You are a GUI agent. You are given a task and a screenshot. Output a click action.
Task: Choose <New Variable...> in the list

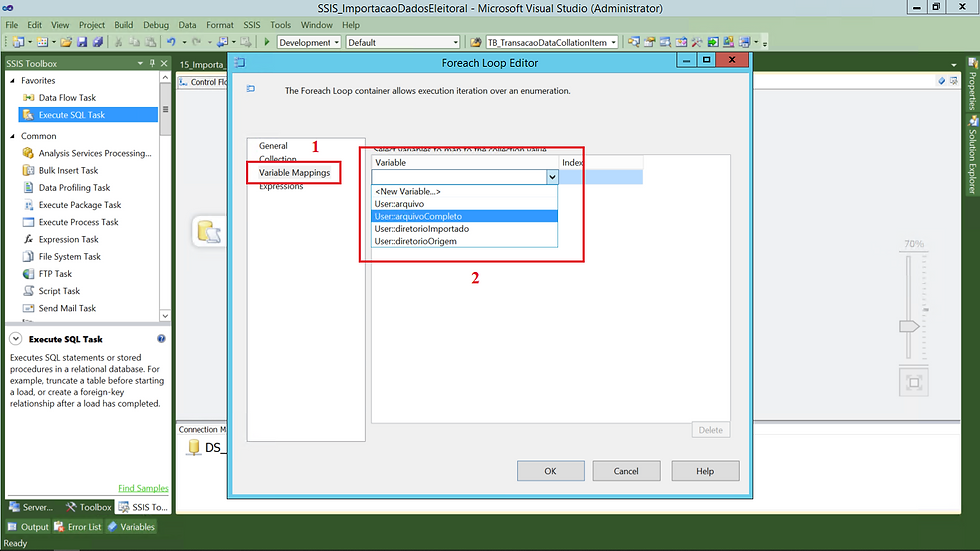464,191
